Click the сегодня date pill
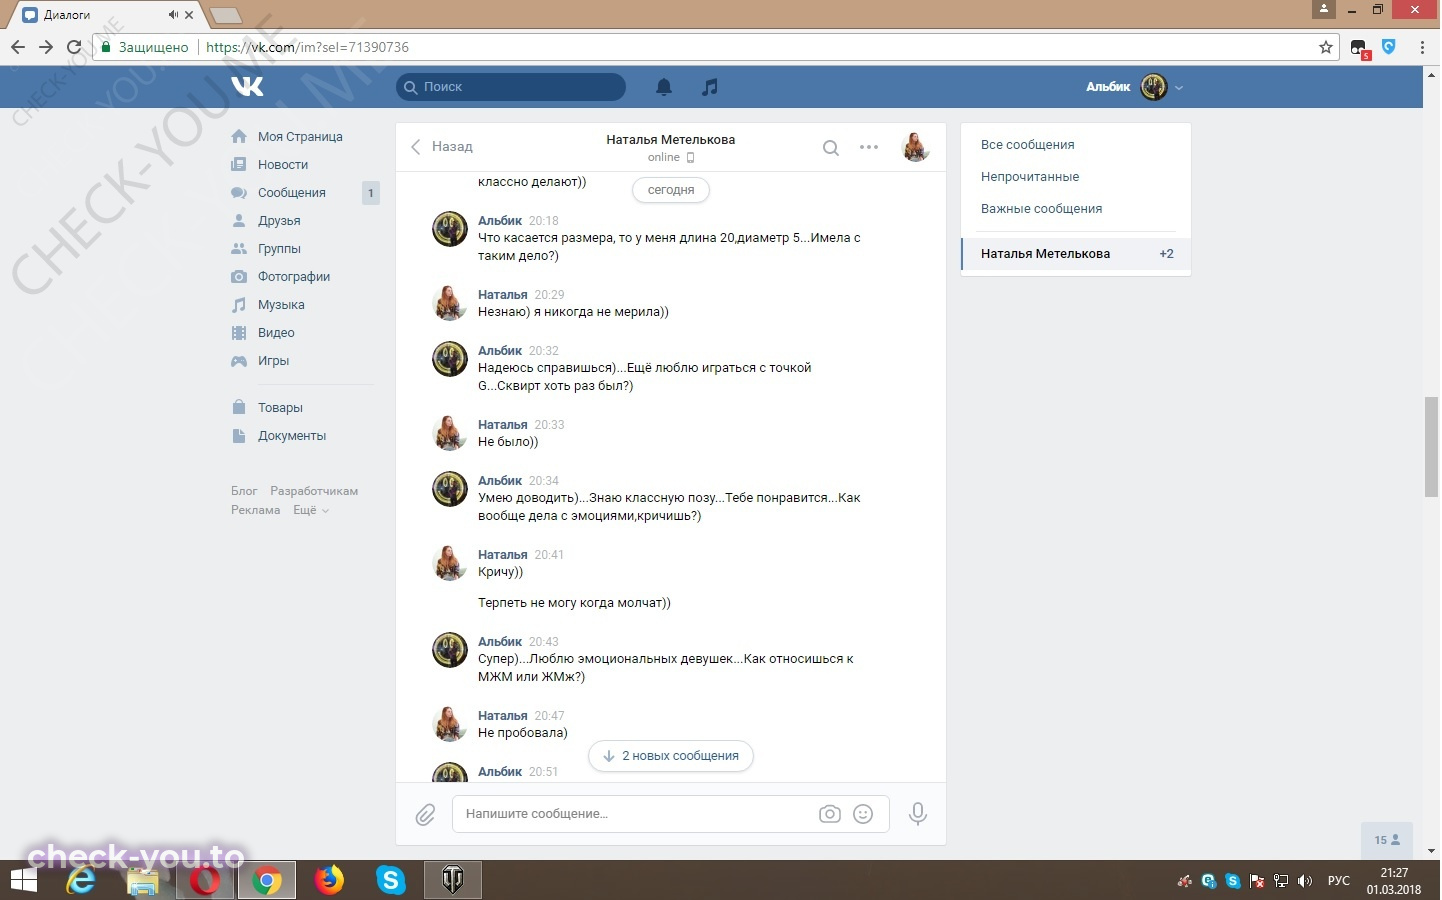The height and width of the screenshot is (900, 1442). click(x=671, y=190)
